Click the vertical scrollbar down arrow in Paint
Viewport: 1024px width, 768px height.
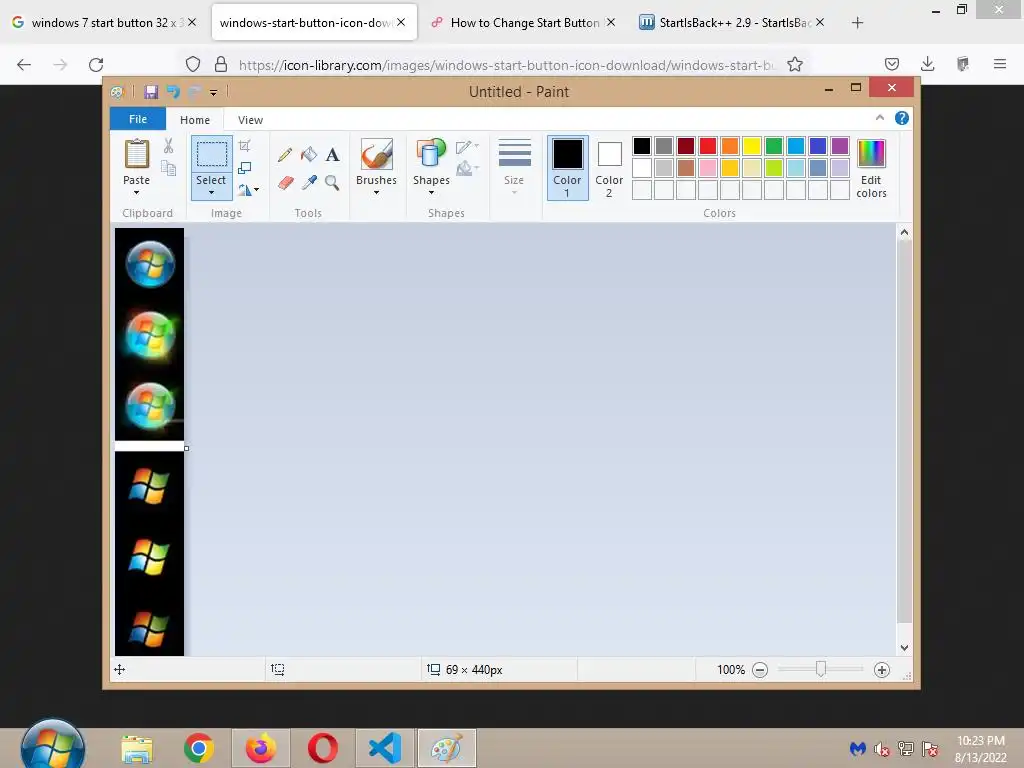point(904,648)
